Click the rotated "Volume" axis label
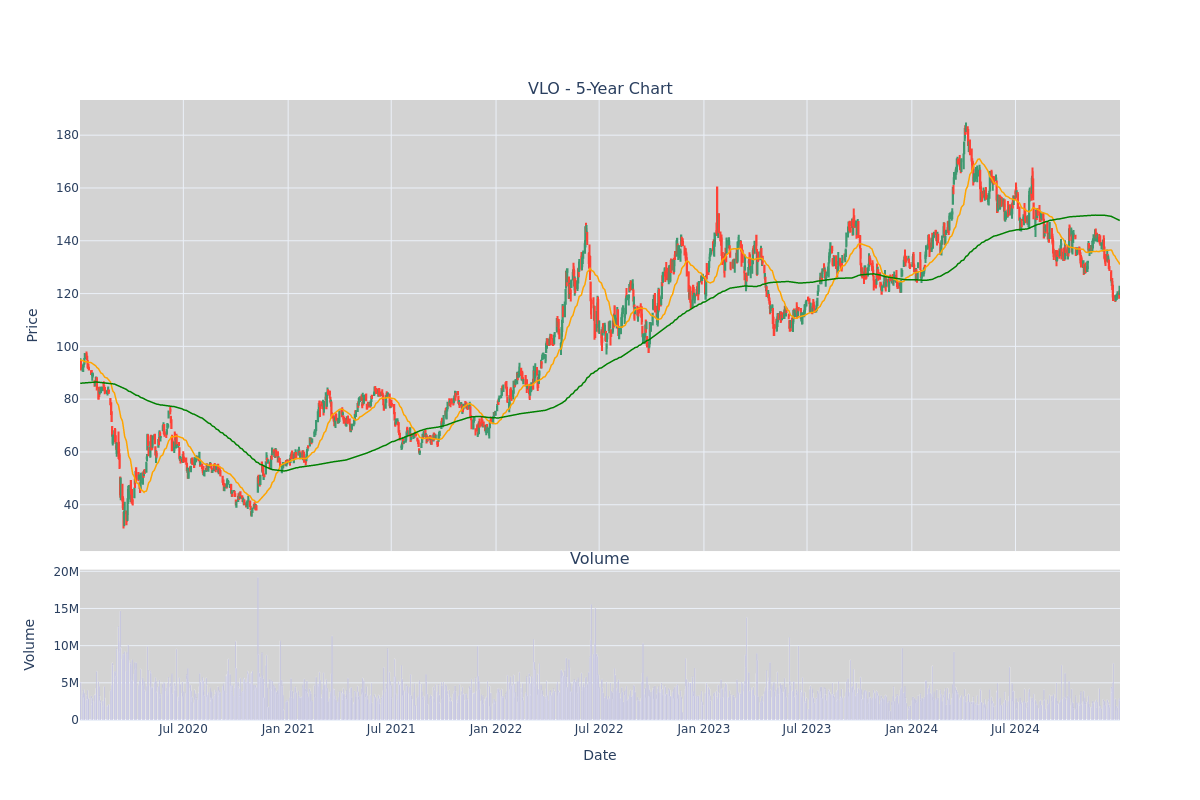Viewport: 1200px width, 800px height. (x=31, y=644)
